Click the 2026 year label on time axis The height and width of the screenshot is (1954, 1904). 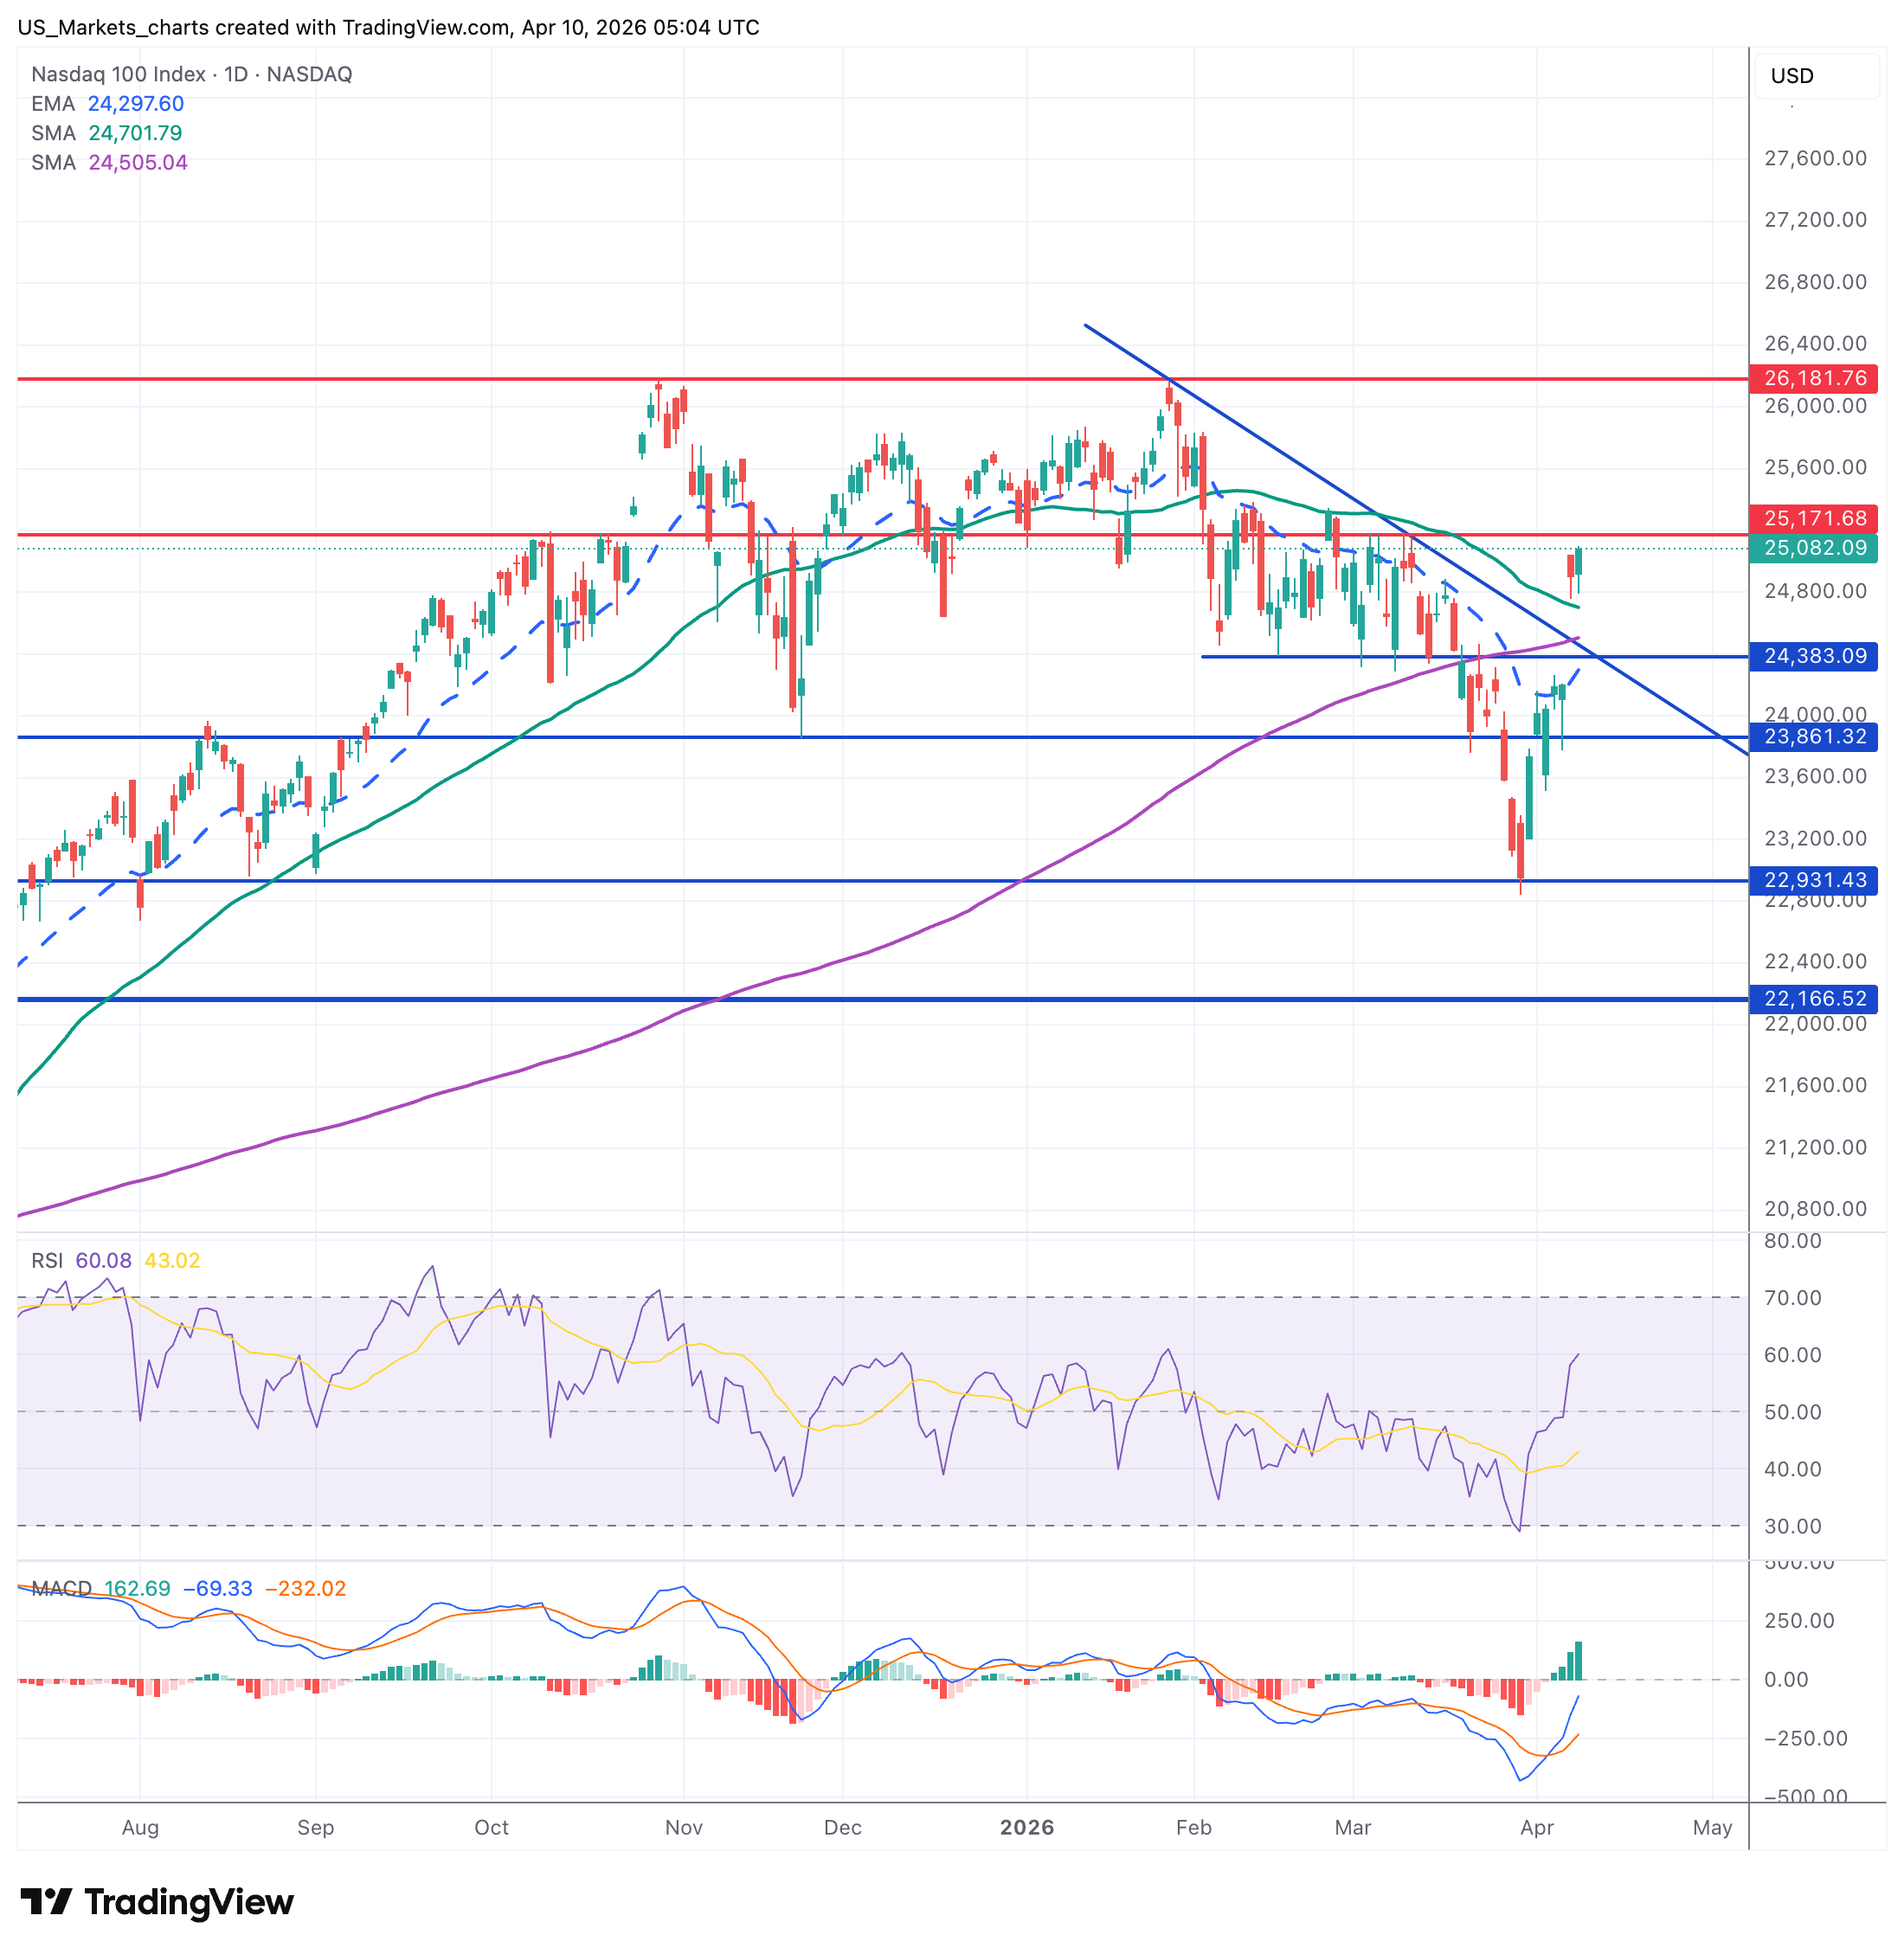(1027, 1827)
